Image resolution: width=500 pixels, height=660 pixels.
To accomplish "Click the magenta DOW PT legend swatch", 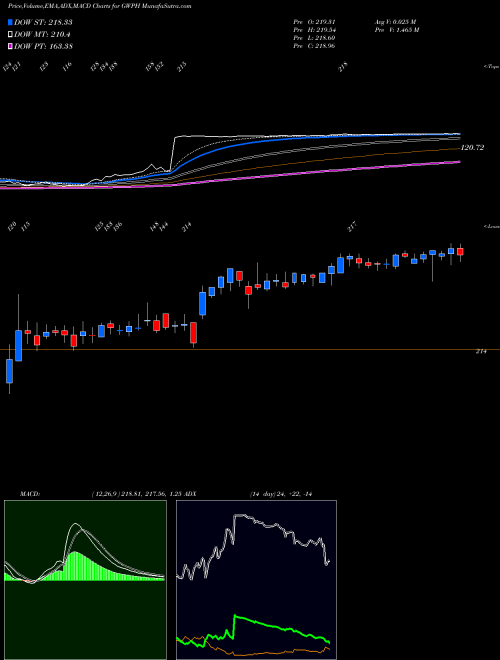I will (x=10, y=46).
